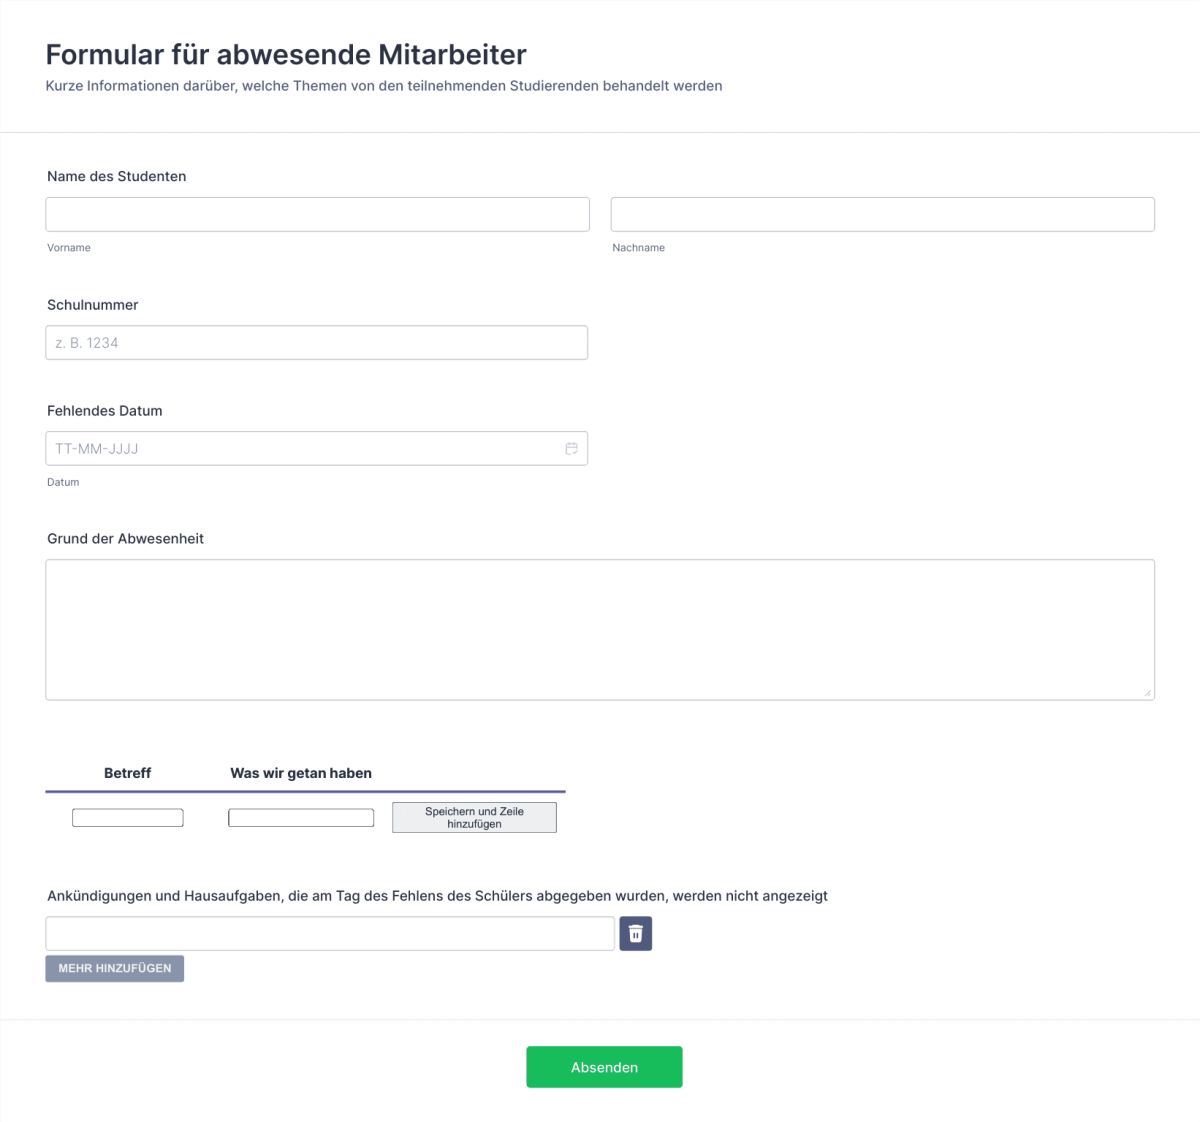Select the input under the Betreff column
Viewport: 1200px width, 1122px height.
tap(127, 817)
